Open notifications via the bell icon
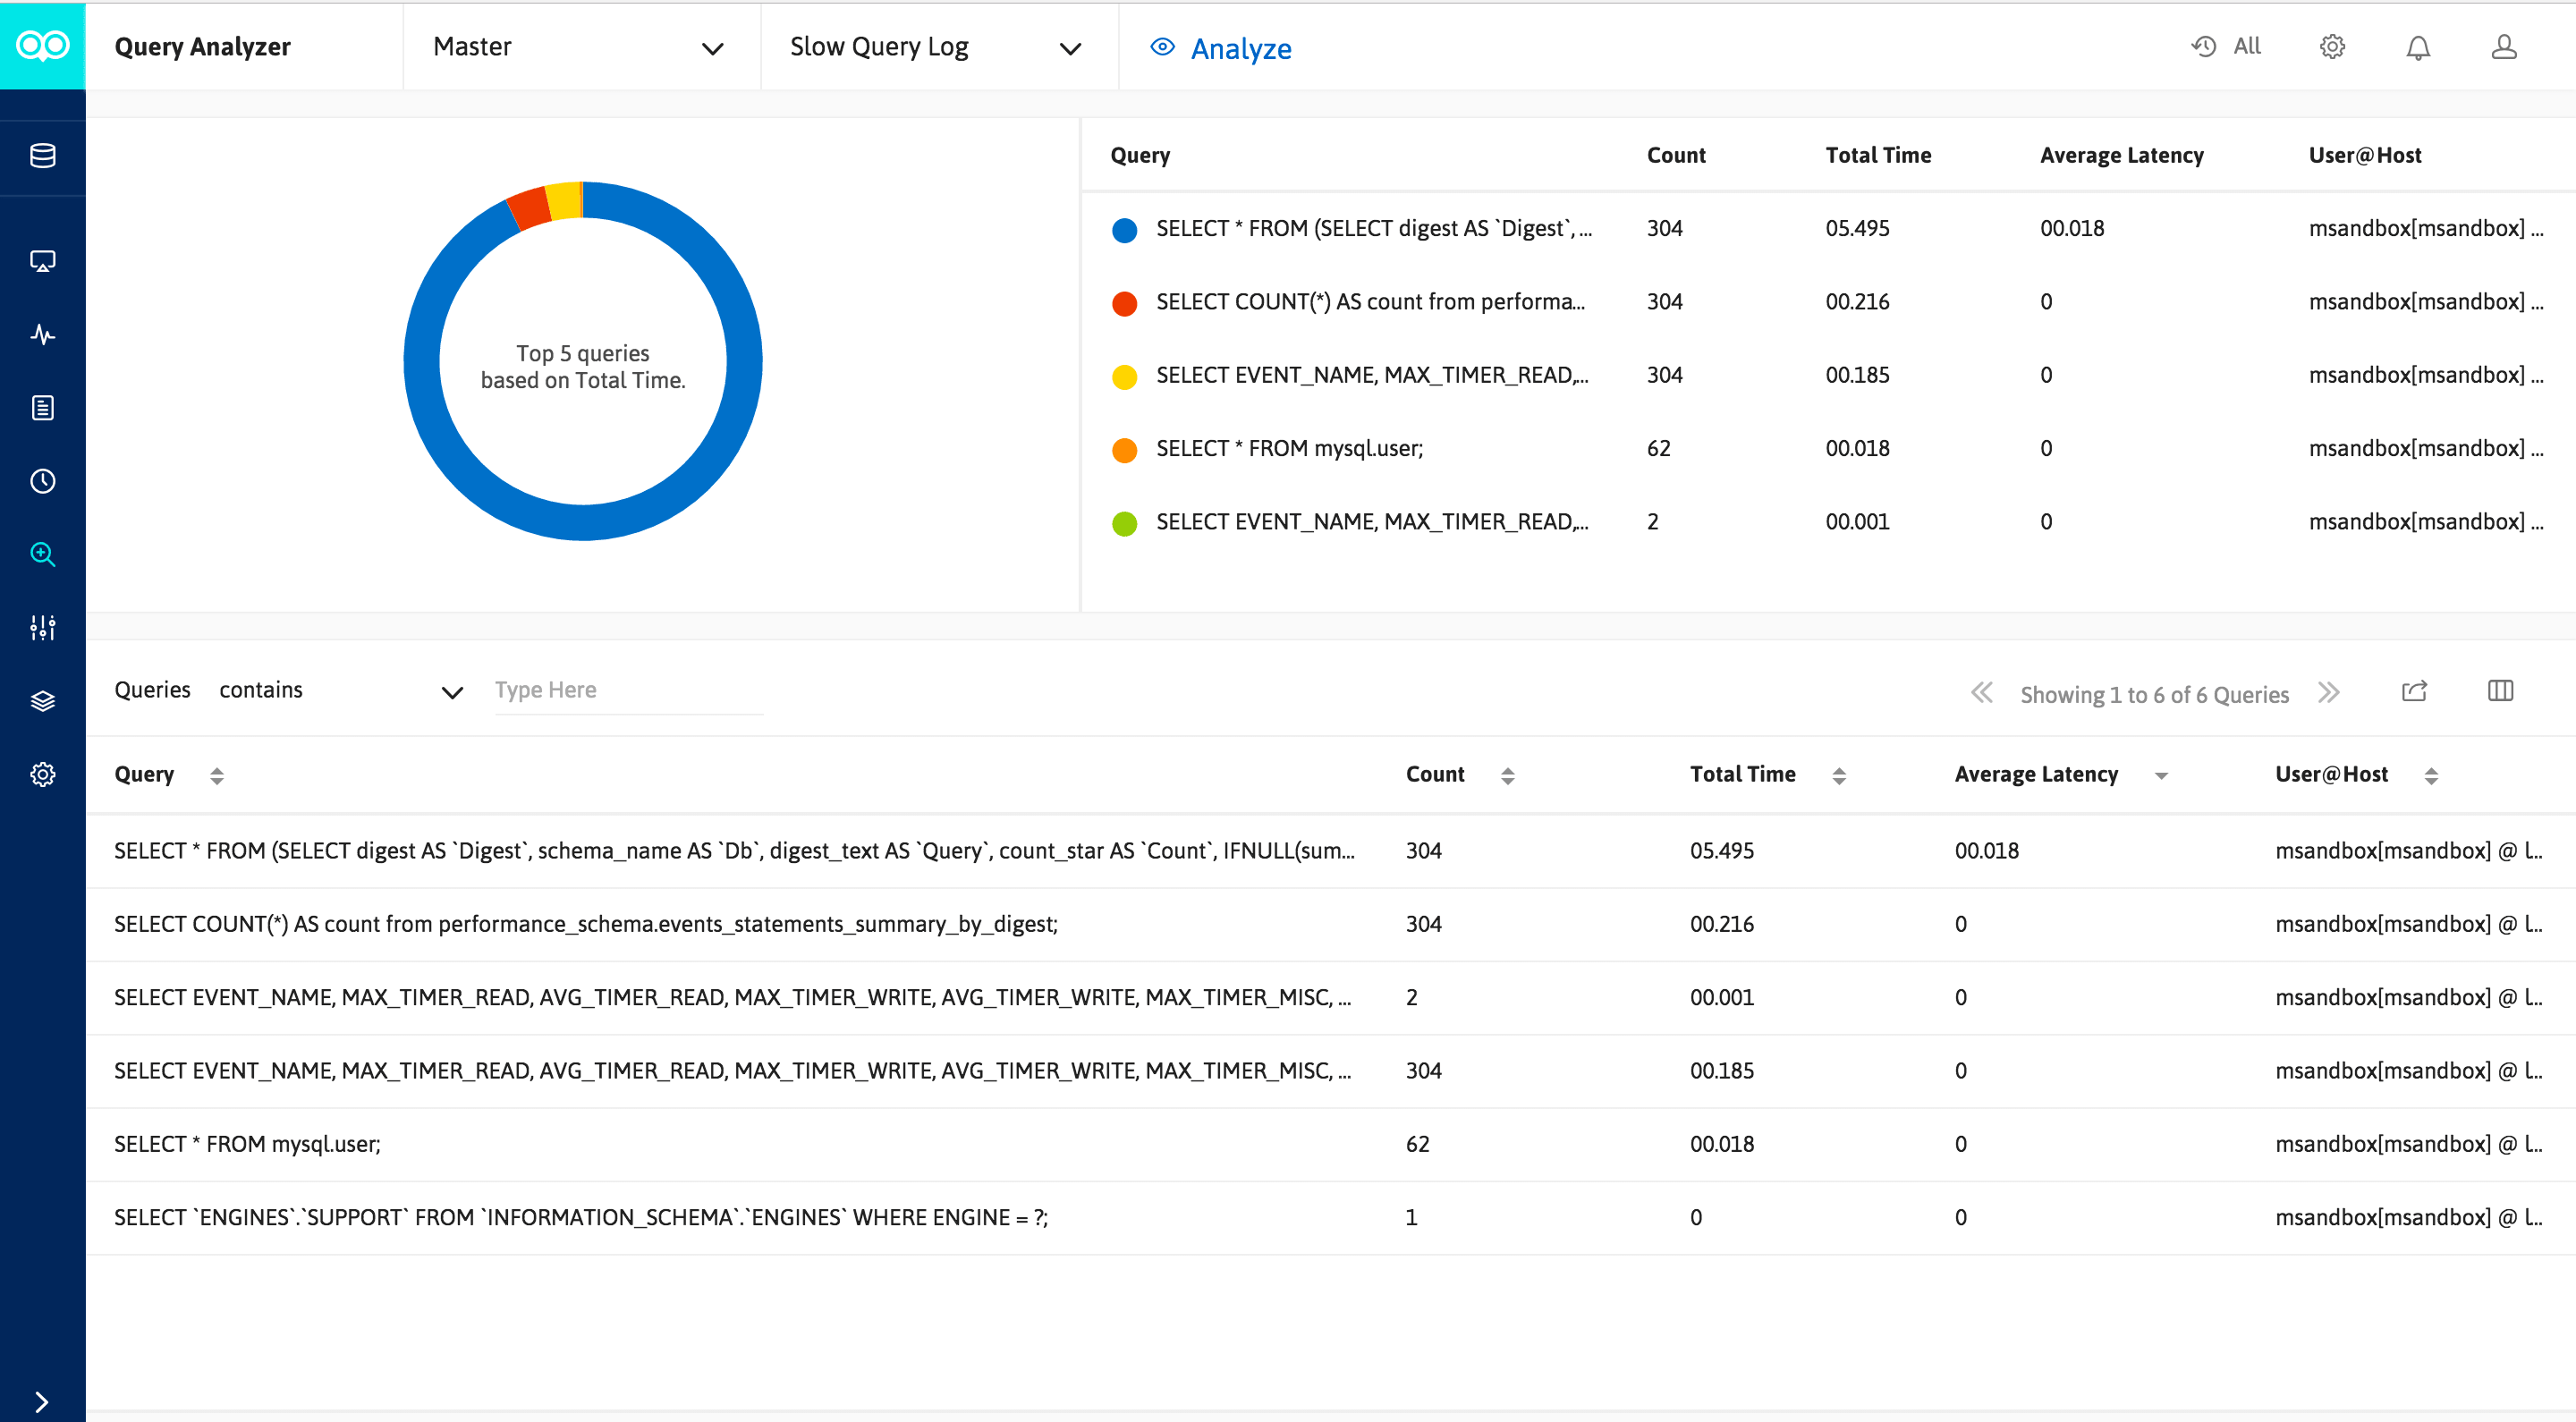Screen dimensions: 2576x1422 click(x=2418, y=46)
